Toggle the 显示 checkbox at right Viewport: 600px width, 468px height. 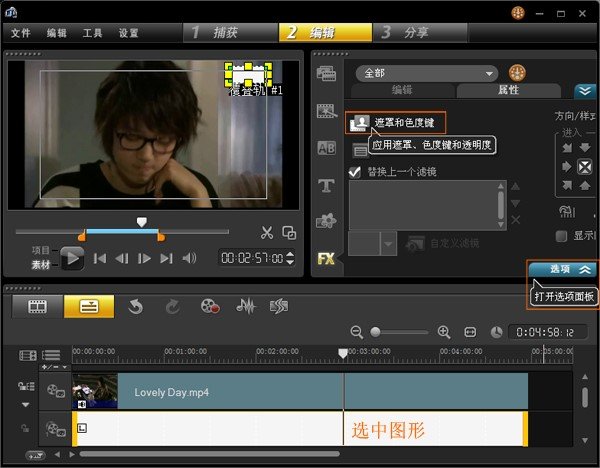click(561, 235)
